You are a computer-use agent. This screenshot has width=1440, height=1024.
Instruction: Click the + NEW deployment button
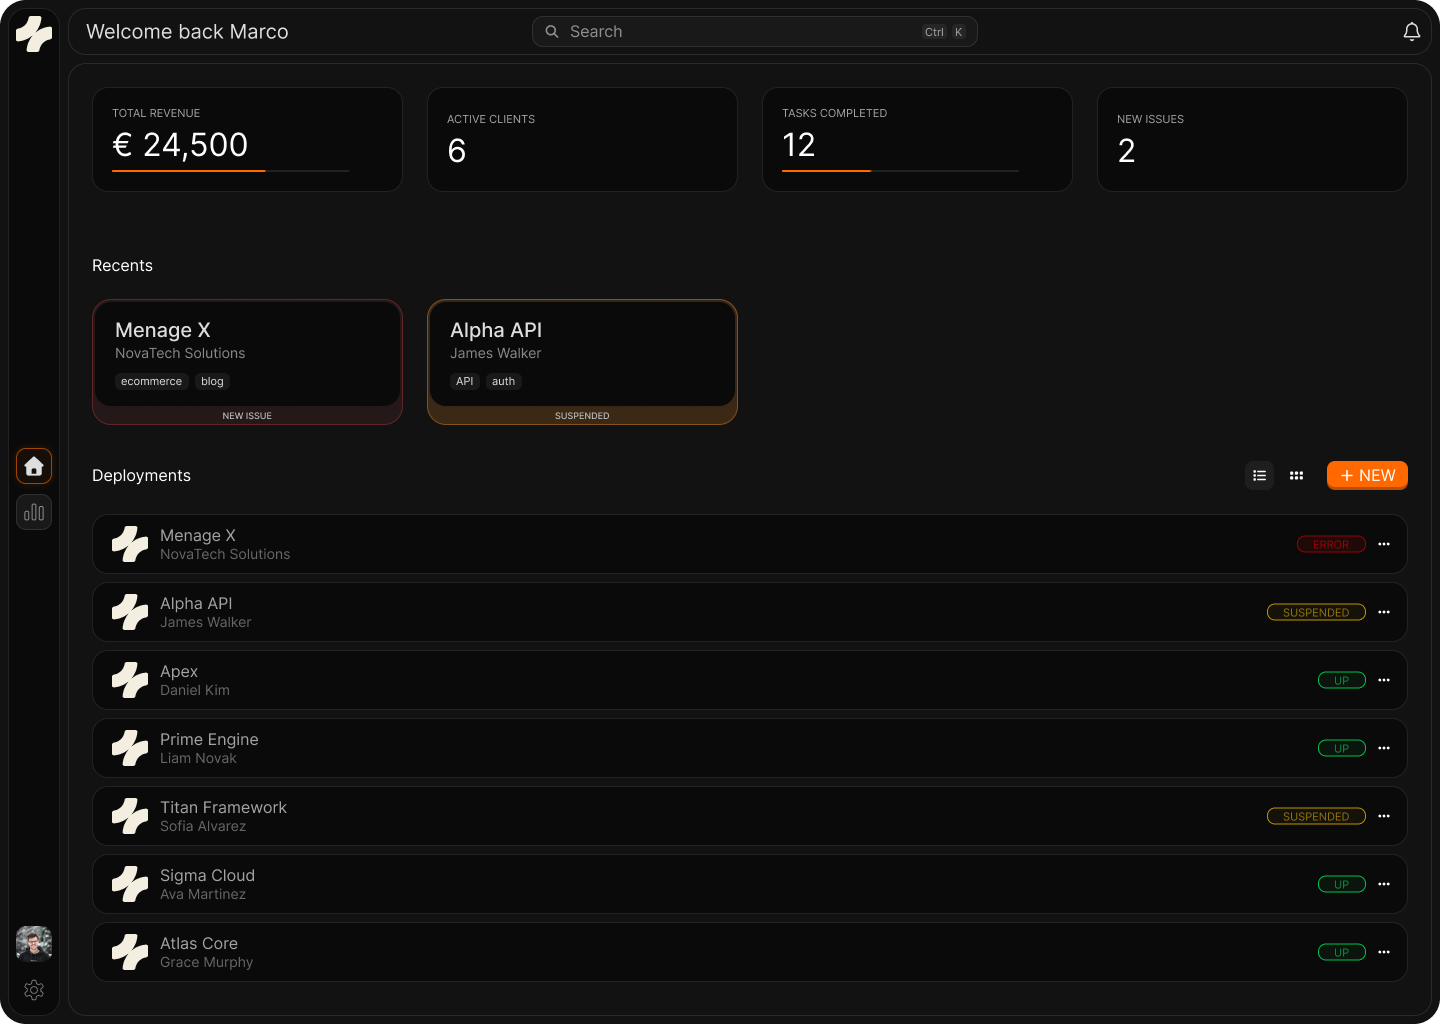coord(1367,475)
